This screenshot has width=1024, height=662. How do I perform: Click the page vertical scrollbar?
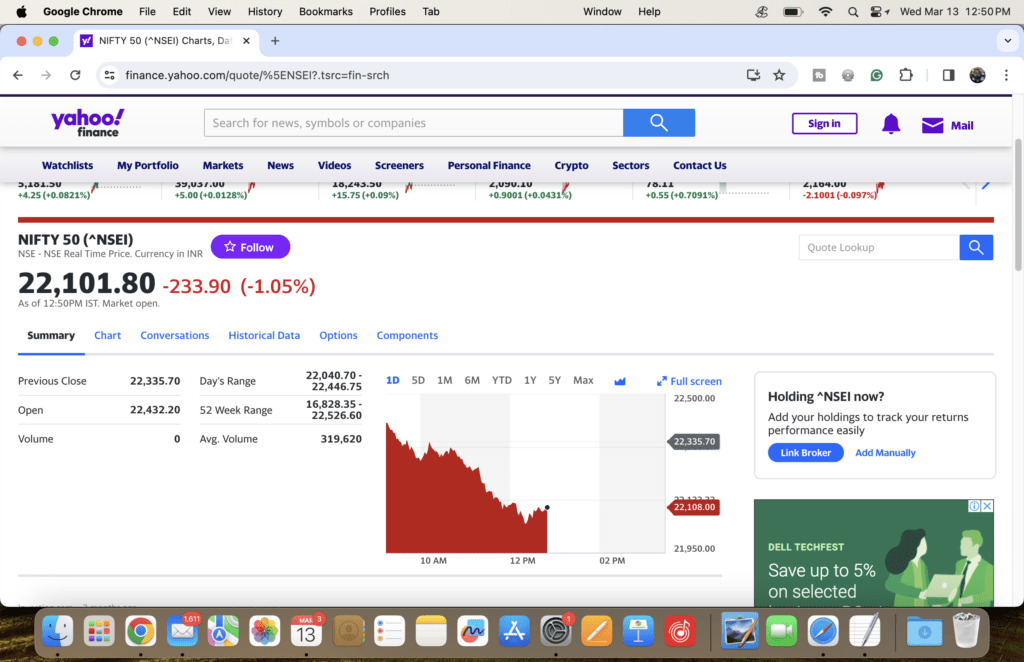[x=1018, y=204]
